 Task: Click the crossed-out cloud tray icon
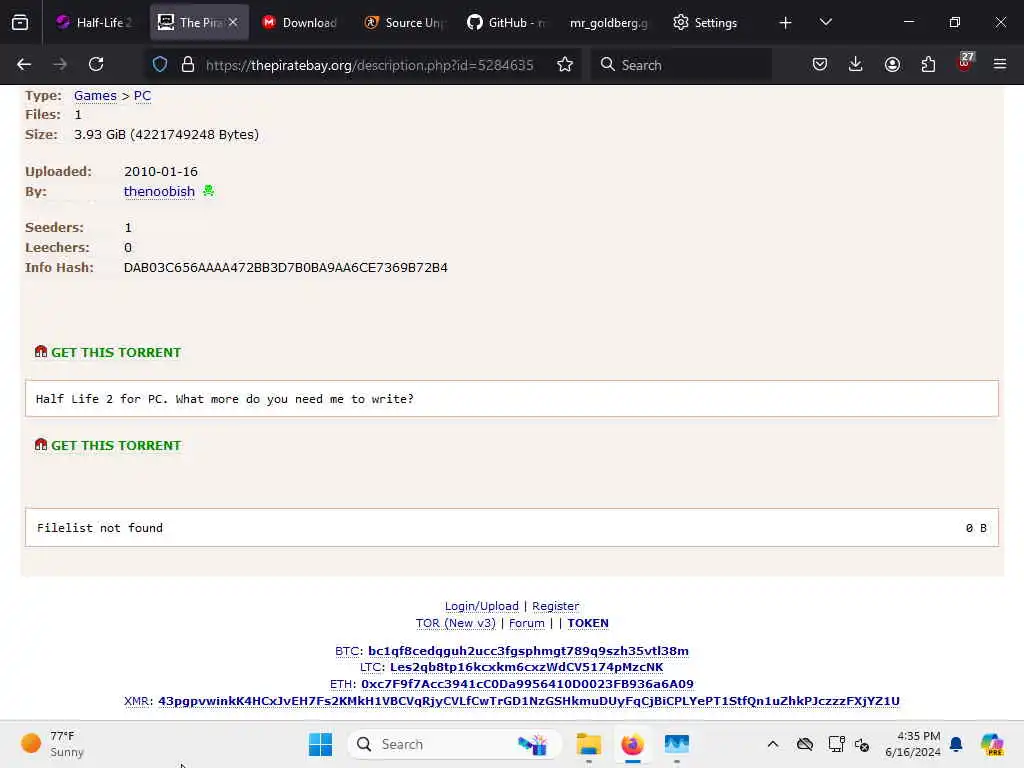click(x=805, y=744)
